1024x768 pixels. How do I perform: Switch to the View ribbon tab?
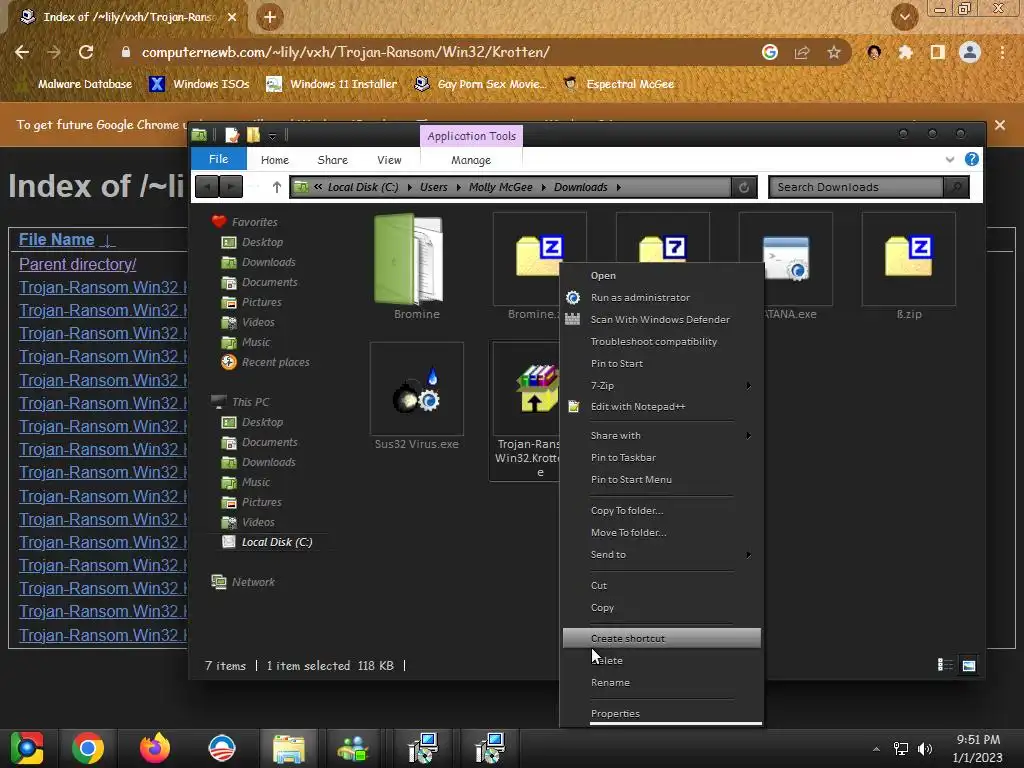point(389,160)
